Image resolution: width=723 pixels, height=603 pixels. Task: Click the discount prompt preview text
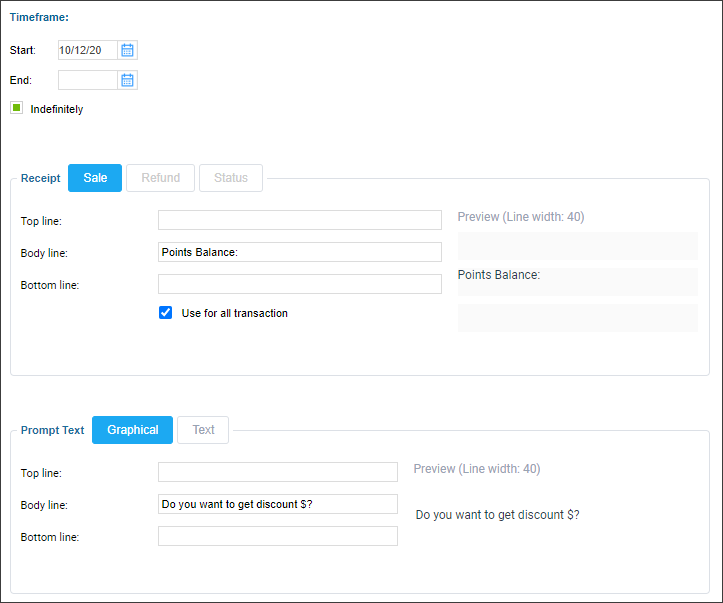tap(498, 514)
